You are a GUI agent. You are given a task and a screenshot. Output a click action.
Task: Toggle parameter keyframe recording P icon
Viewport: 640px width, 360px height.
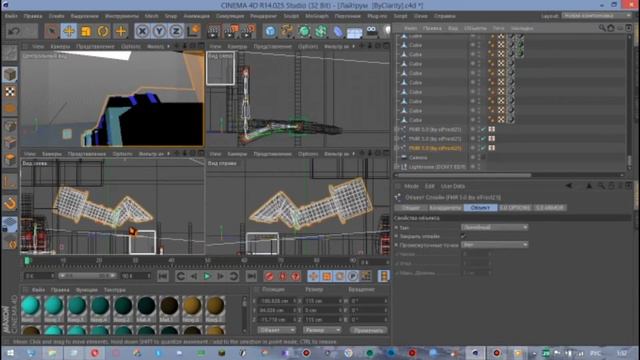coord(353,276)
